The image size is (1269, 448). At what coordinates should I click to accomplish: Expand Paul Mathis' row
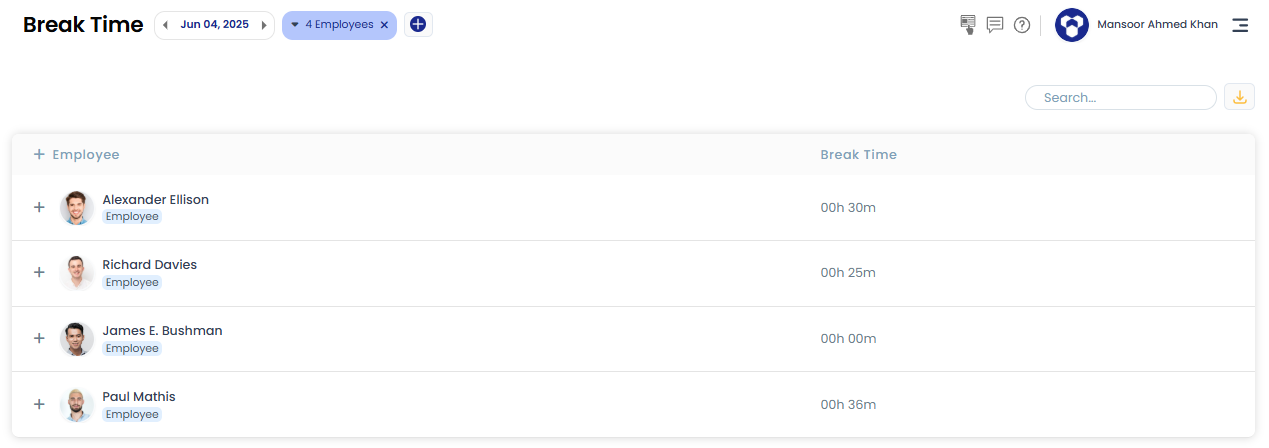[39, 404]
